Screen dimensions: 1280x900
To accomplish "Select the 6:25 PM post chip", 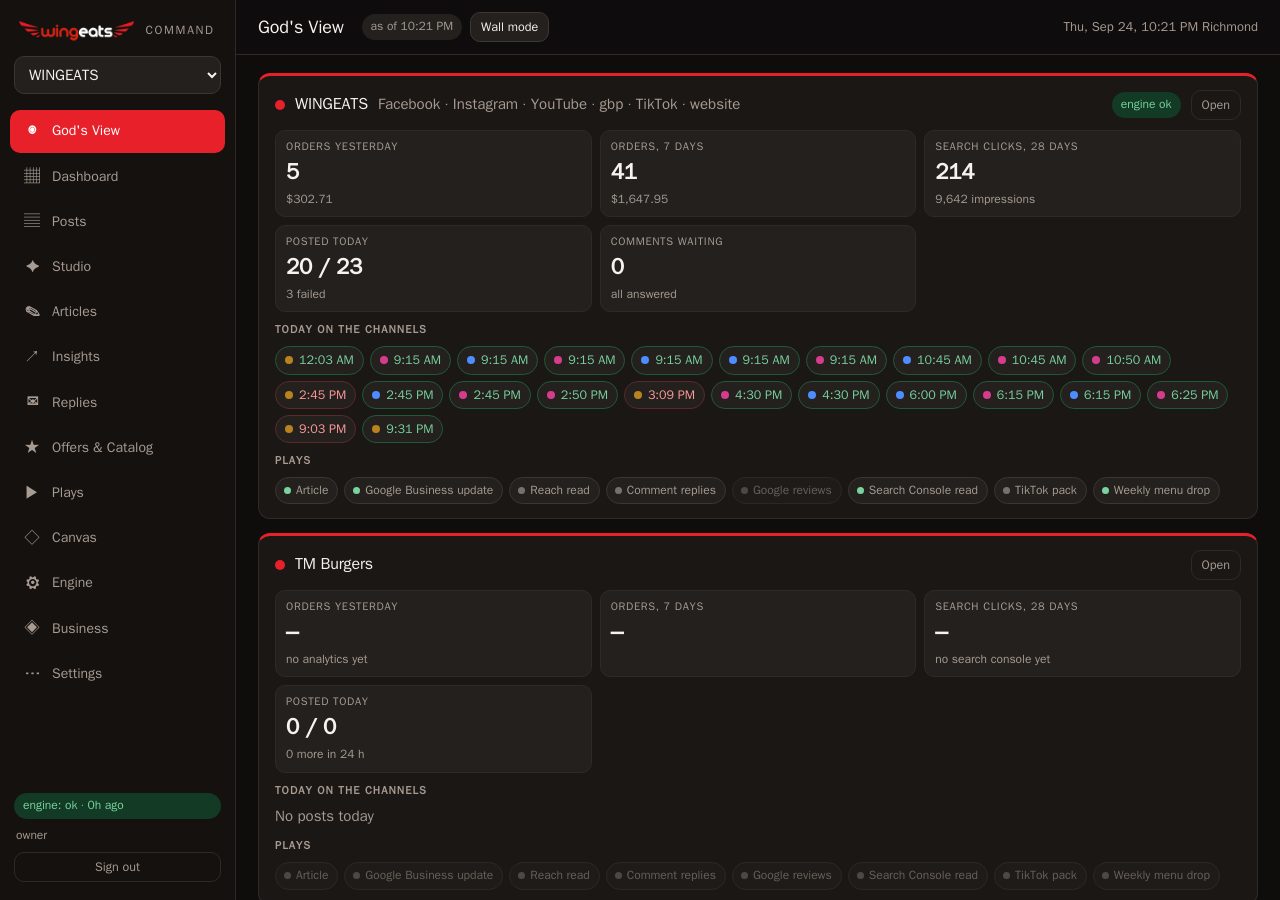I will [1187, 395].
